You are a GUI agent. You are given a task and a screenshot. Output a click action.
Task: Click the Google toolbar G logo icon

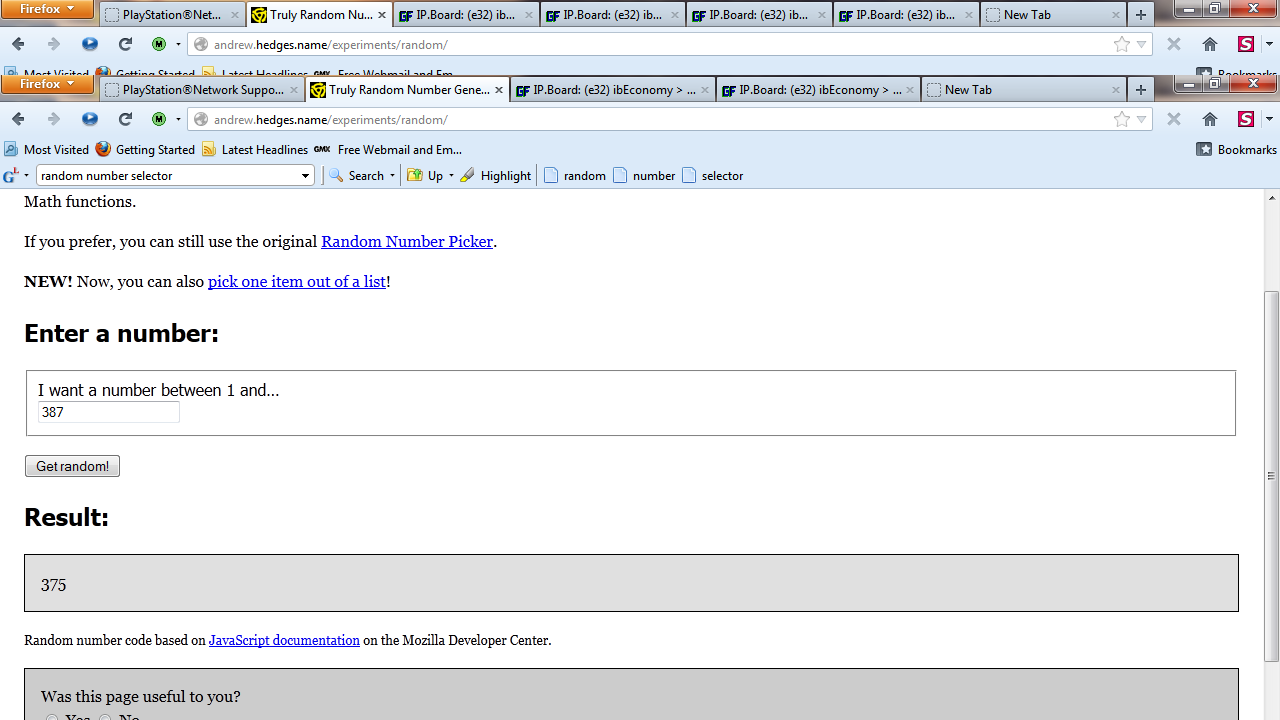[11, 176]
